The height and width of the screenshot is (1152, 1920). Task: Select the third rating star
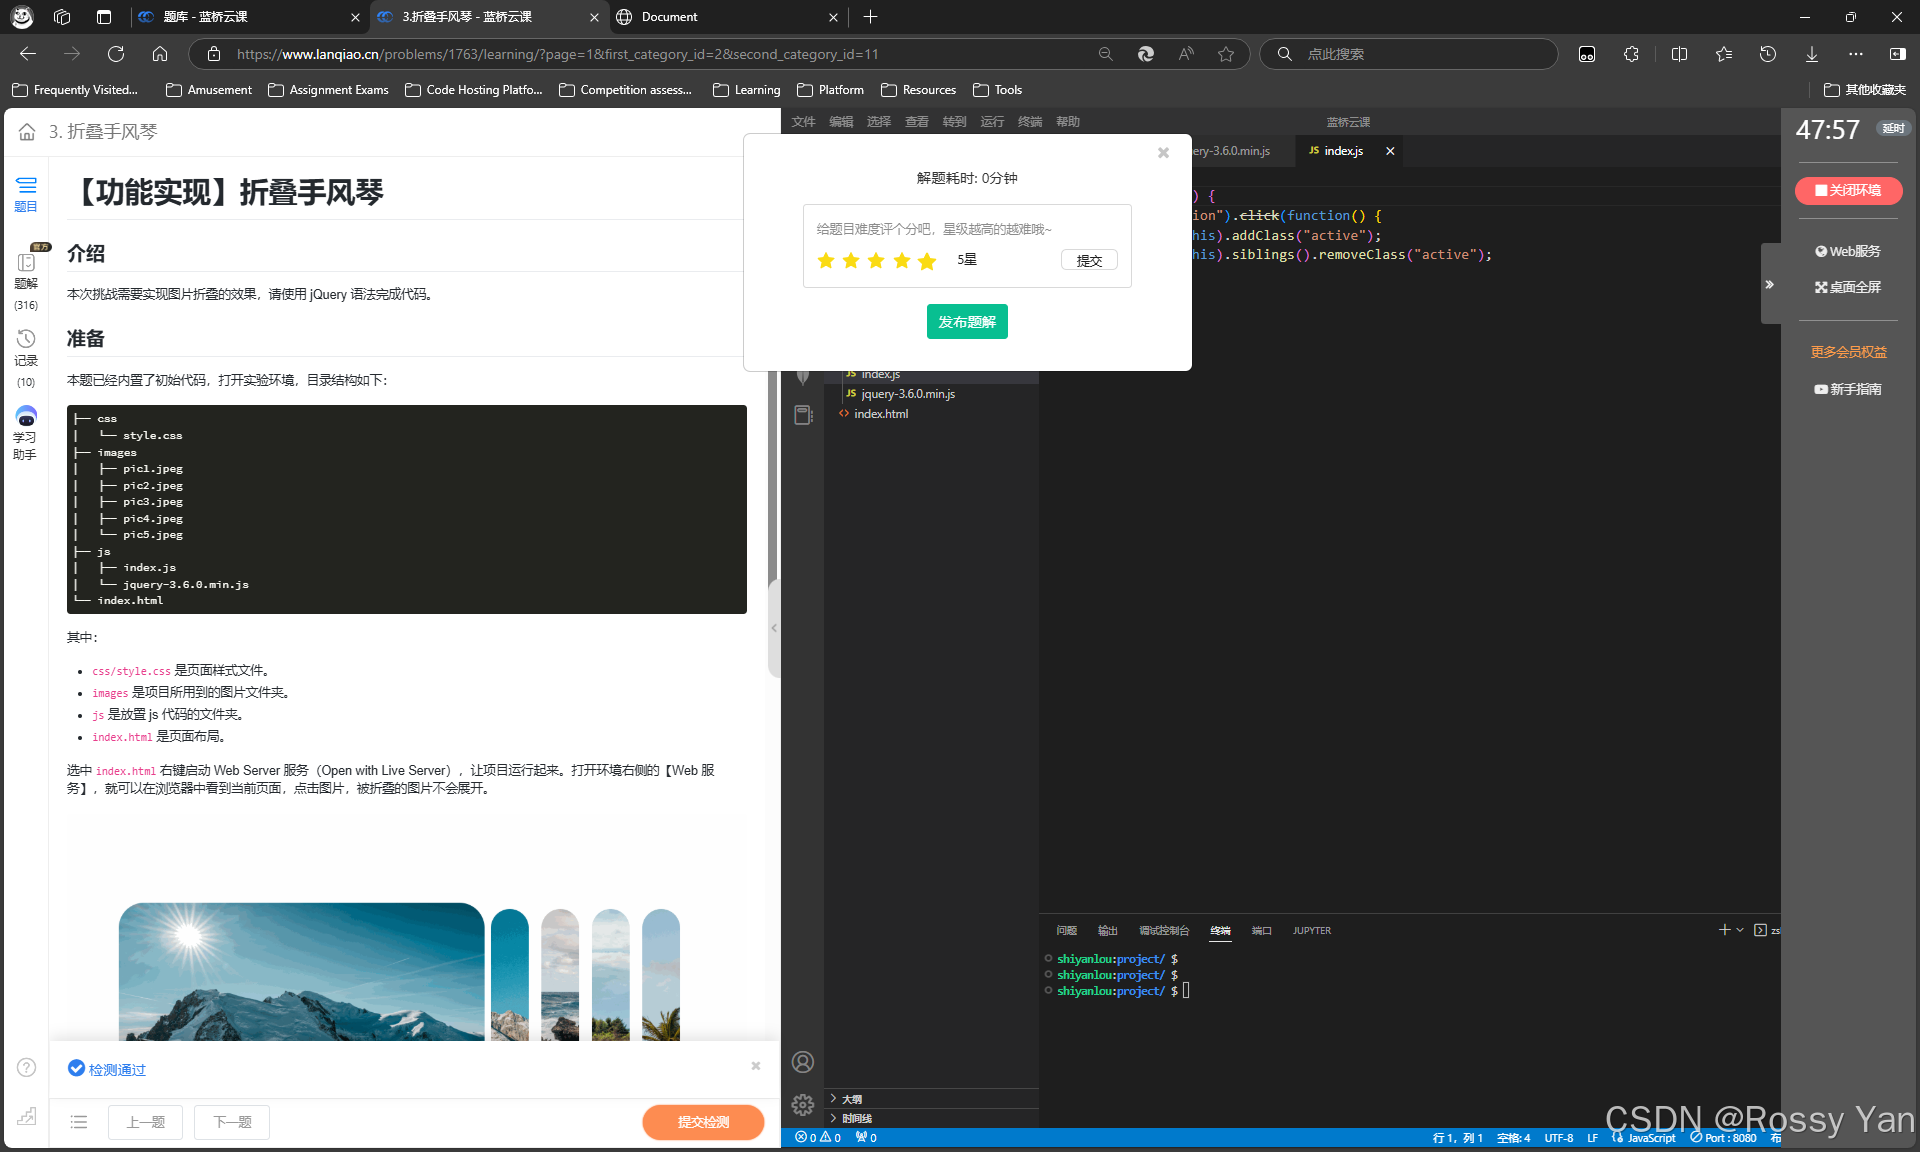pos(876,261)
